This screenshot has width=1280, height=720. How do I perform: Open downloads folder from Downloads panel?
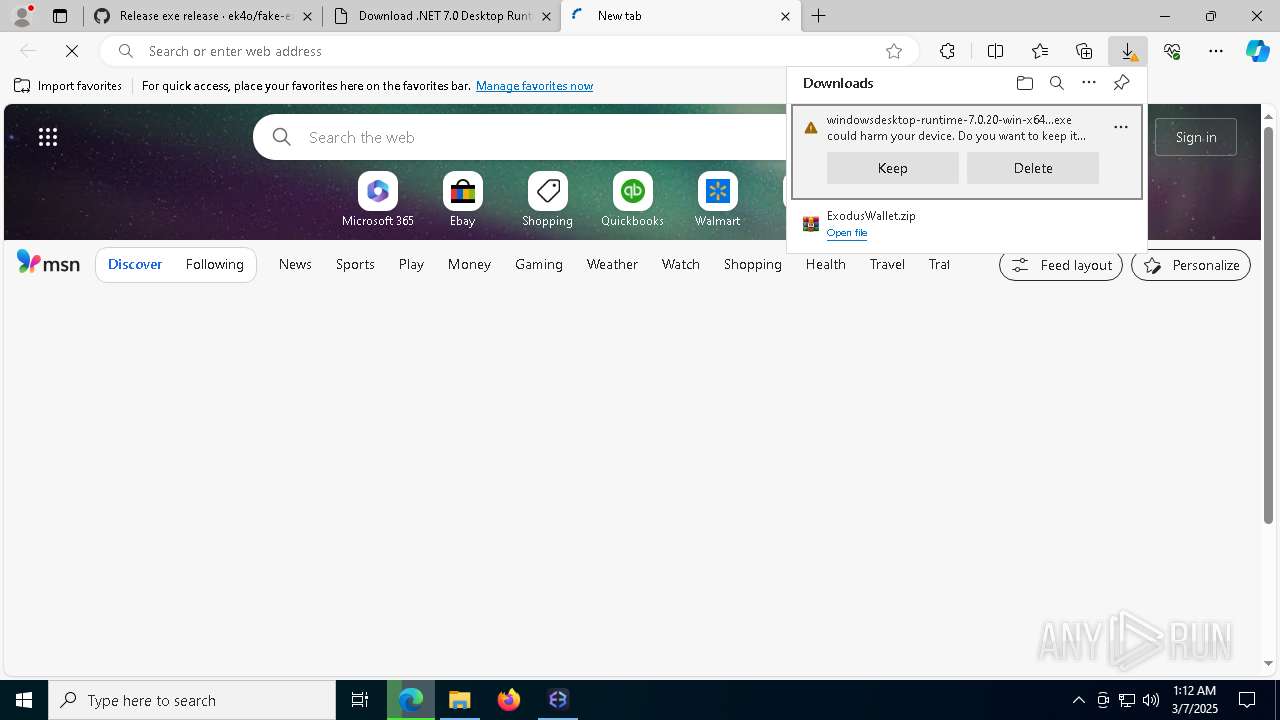[1024, 83]
